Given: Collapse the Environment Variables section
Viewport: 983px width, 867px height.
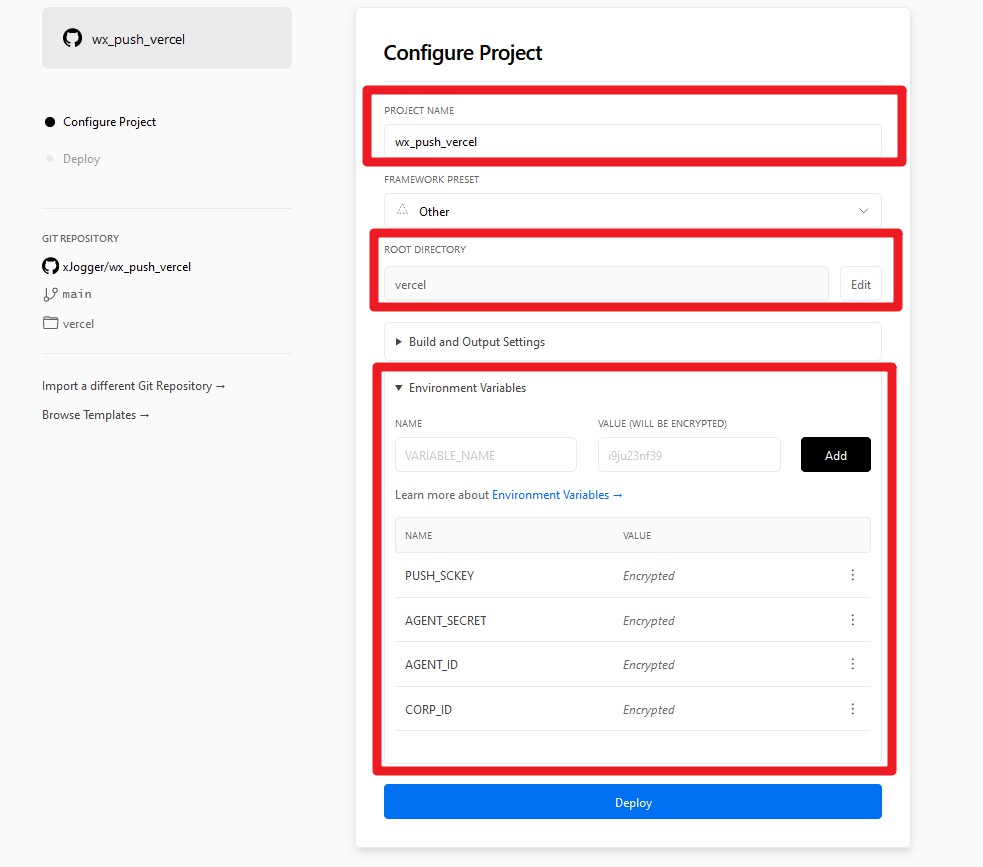Looking at the screenshot, I should [x=461, y=388].
